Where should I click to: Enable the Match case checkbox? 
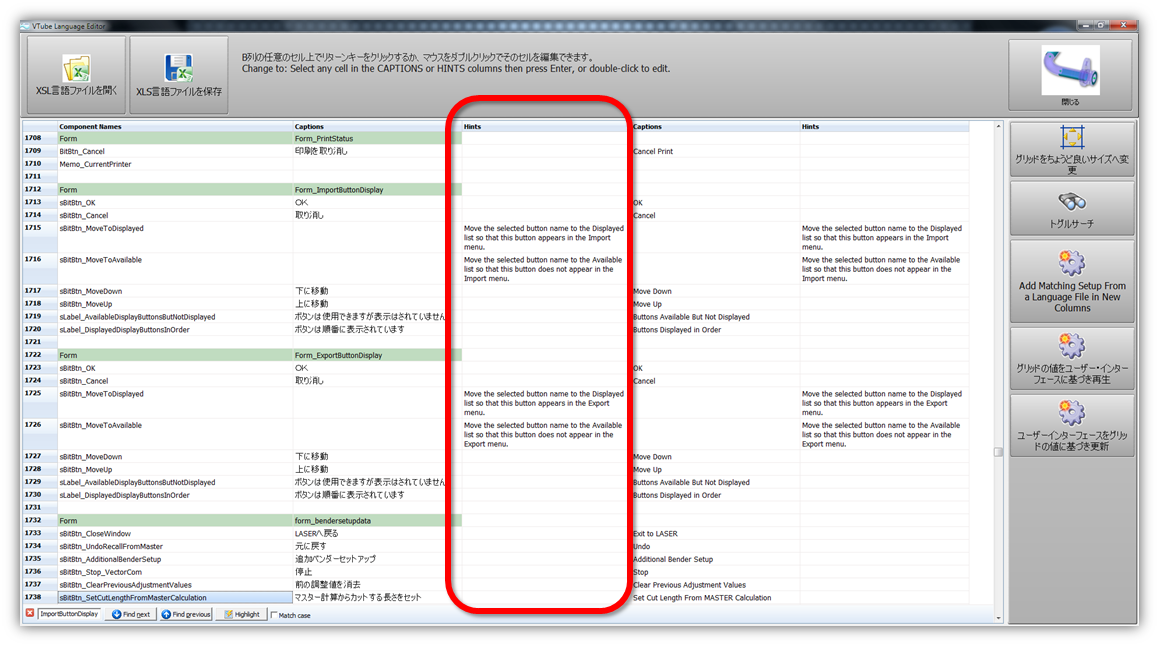pos(274,615)
